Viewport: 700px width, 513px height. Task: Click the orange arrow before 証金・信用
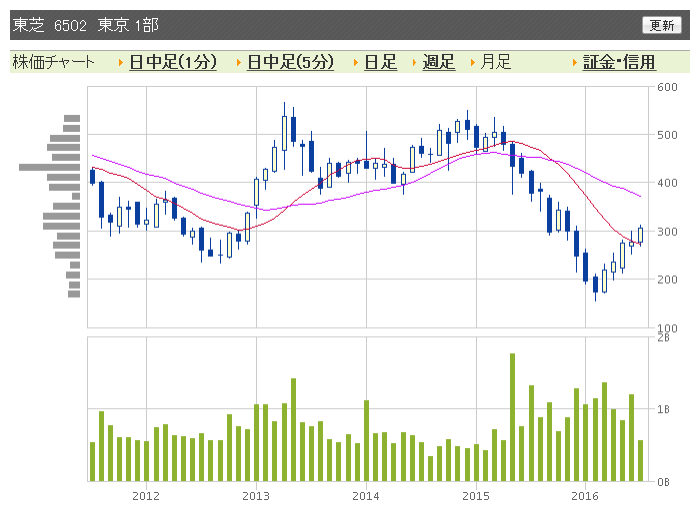[x=575, y=63]
